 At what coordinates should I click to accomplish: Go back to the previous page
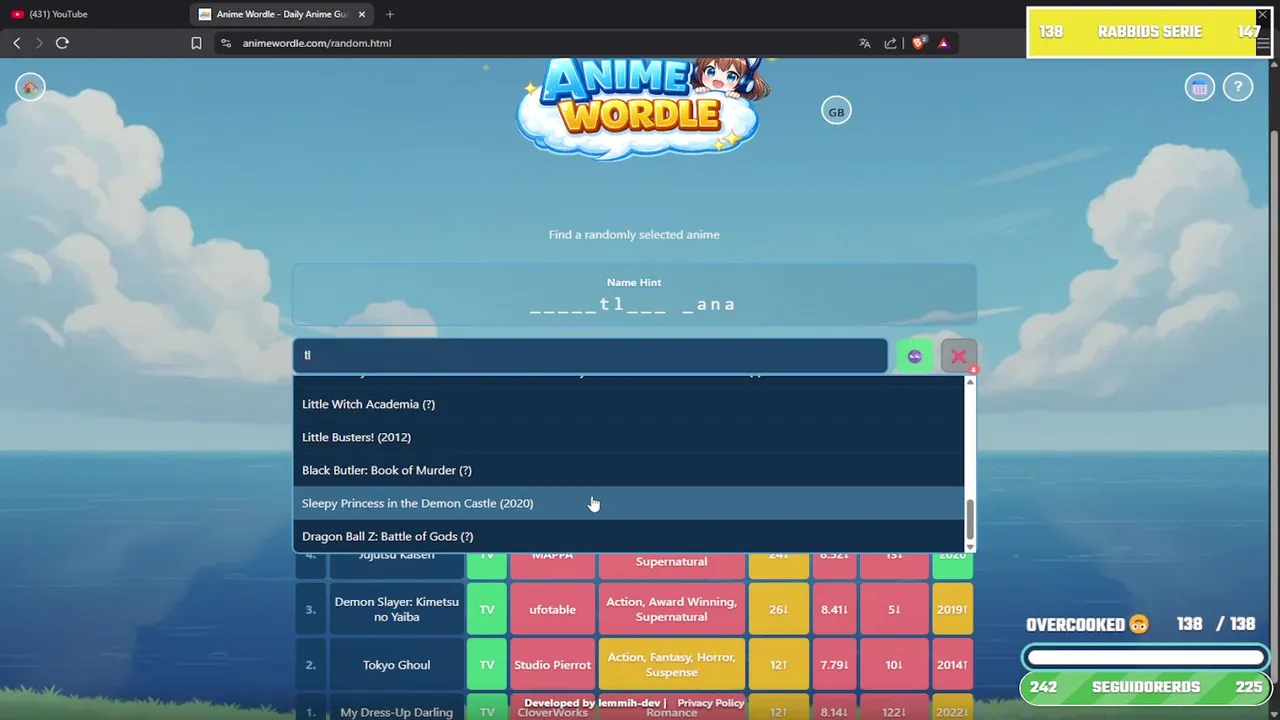(x=17, y=43)
